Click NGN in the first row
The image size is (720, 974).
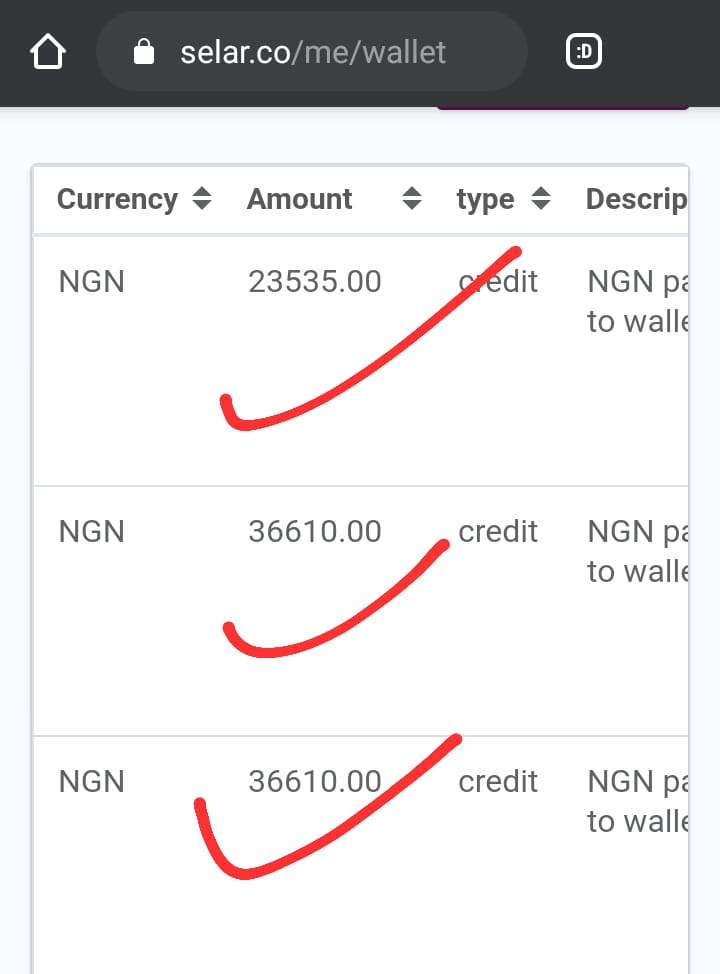click(92, 282)
